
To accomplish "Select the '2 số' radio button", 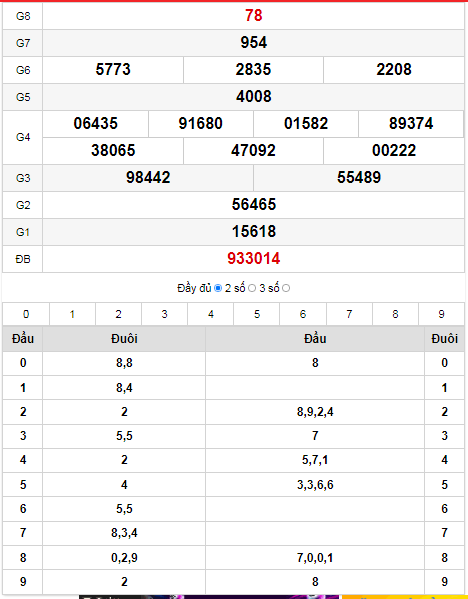I will click(252, 288).
